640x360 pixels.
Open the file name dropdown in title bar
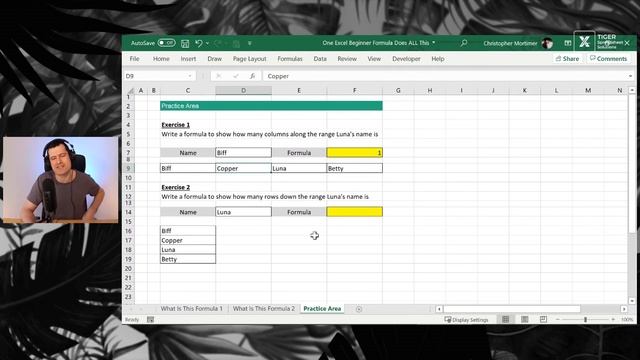pyautogui.click(x=433, y=42)
